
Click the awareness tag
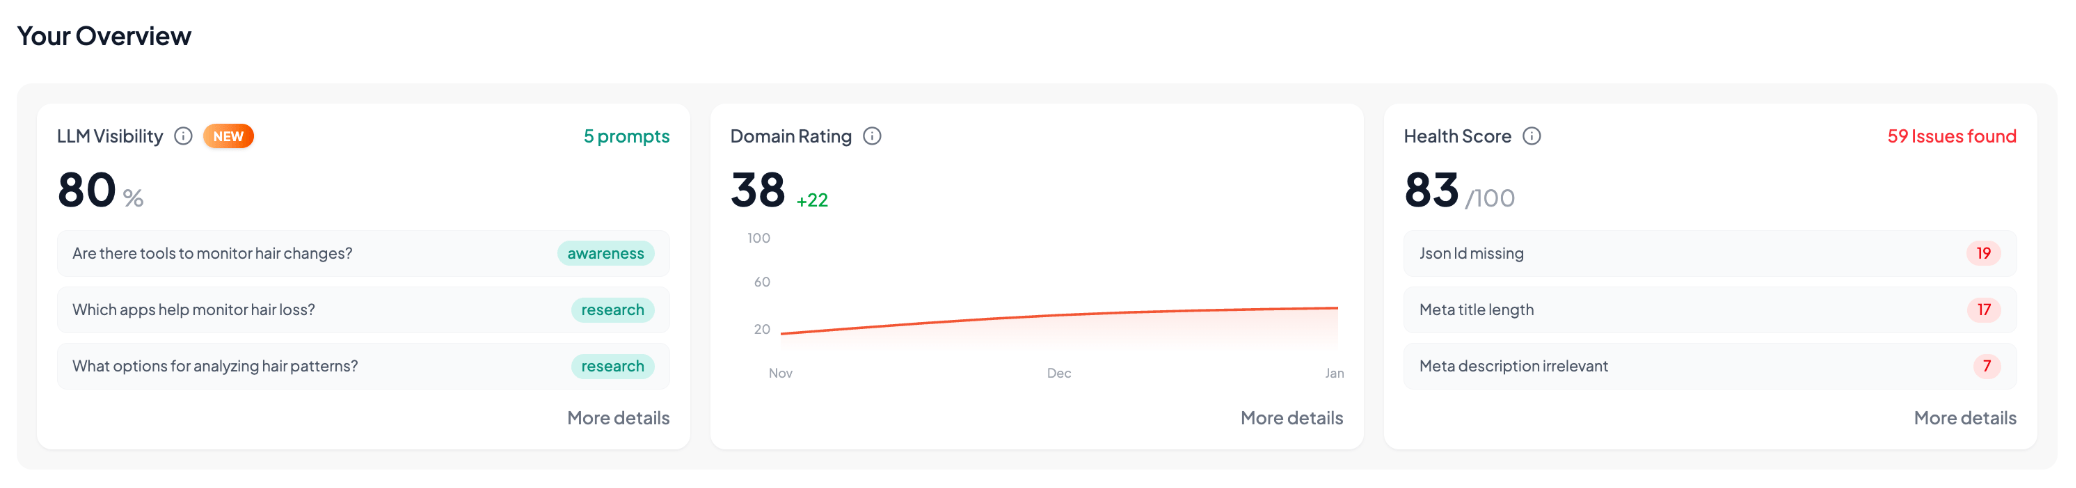pos(605,254)
